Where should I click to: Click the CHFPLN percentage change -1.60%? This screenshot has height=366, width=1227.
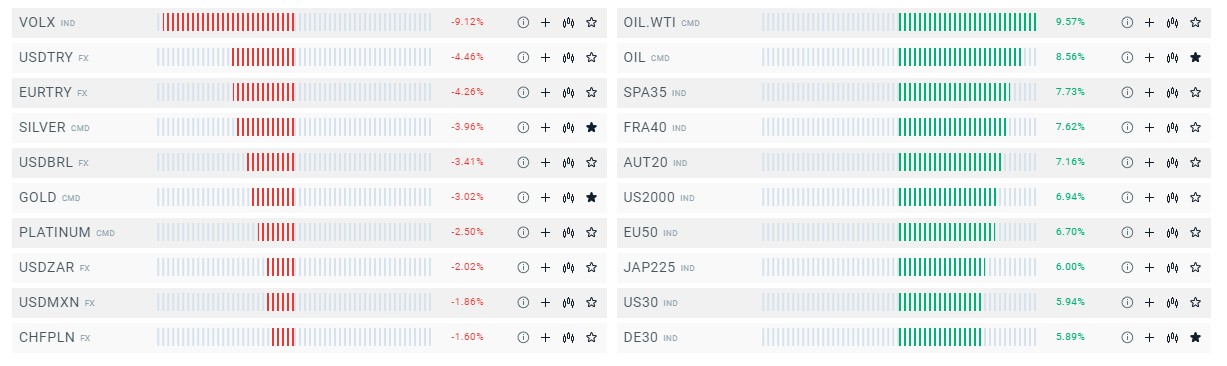pyautogui.click(x=467, y=337)
